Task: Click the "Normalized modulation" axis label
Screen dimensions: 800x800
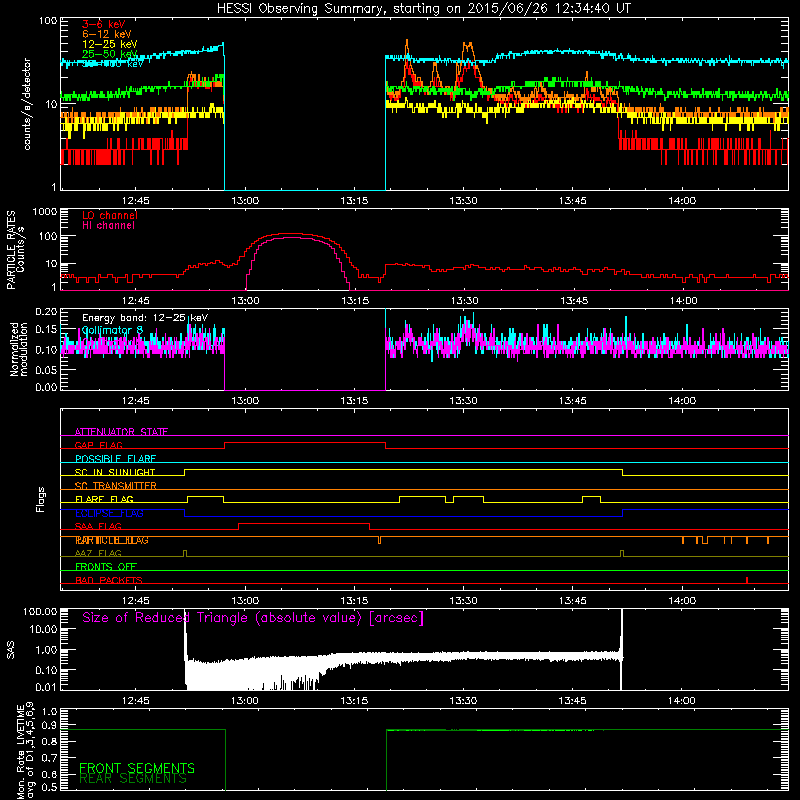Action: pyautogui.click(x=18, y=349)
